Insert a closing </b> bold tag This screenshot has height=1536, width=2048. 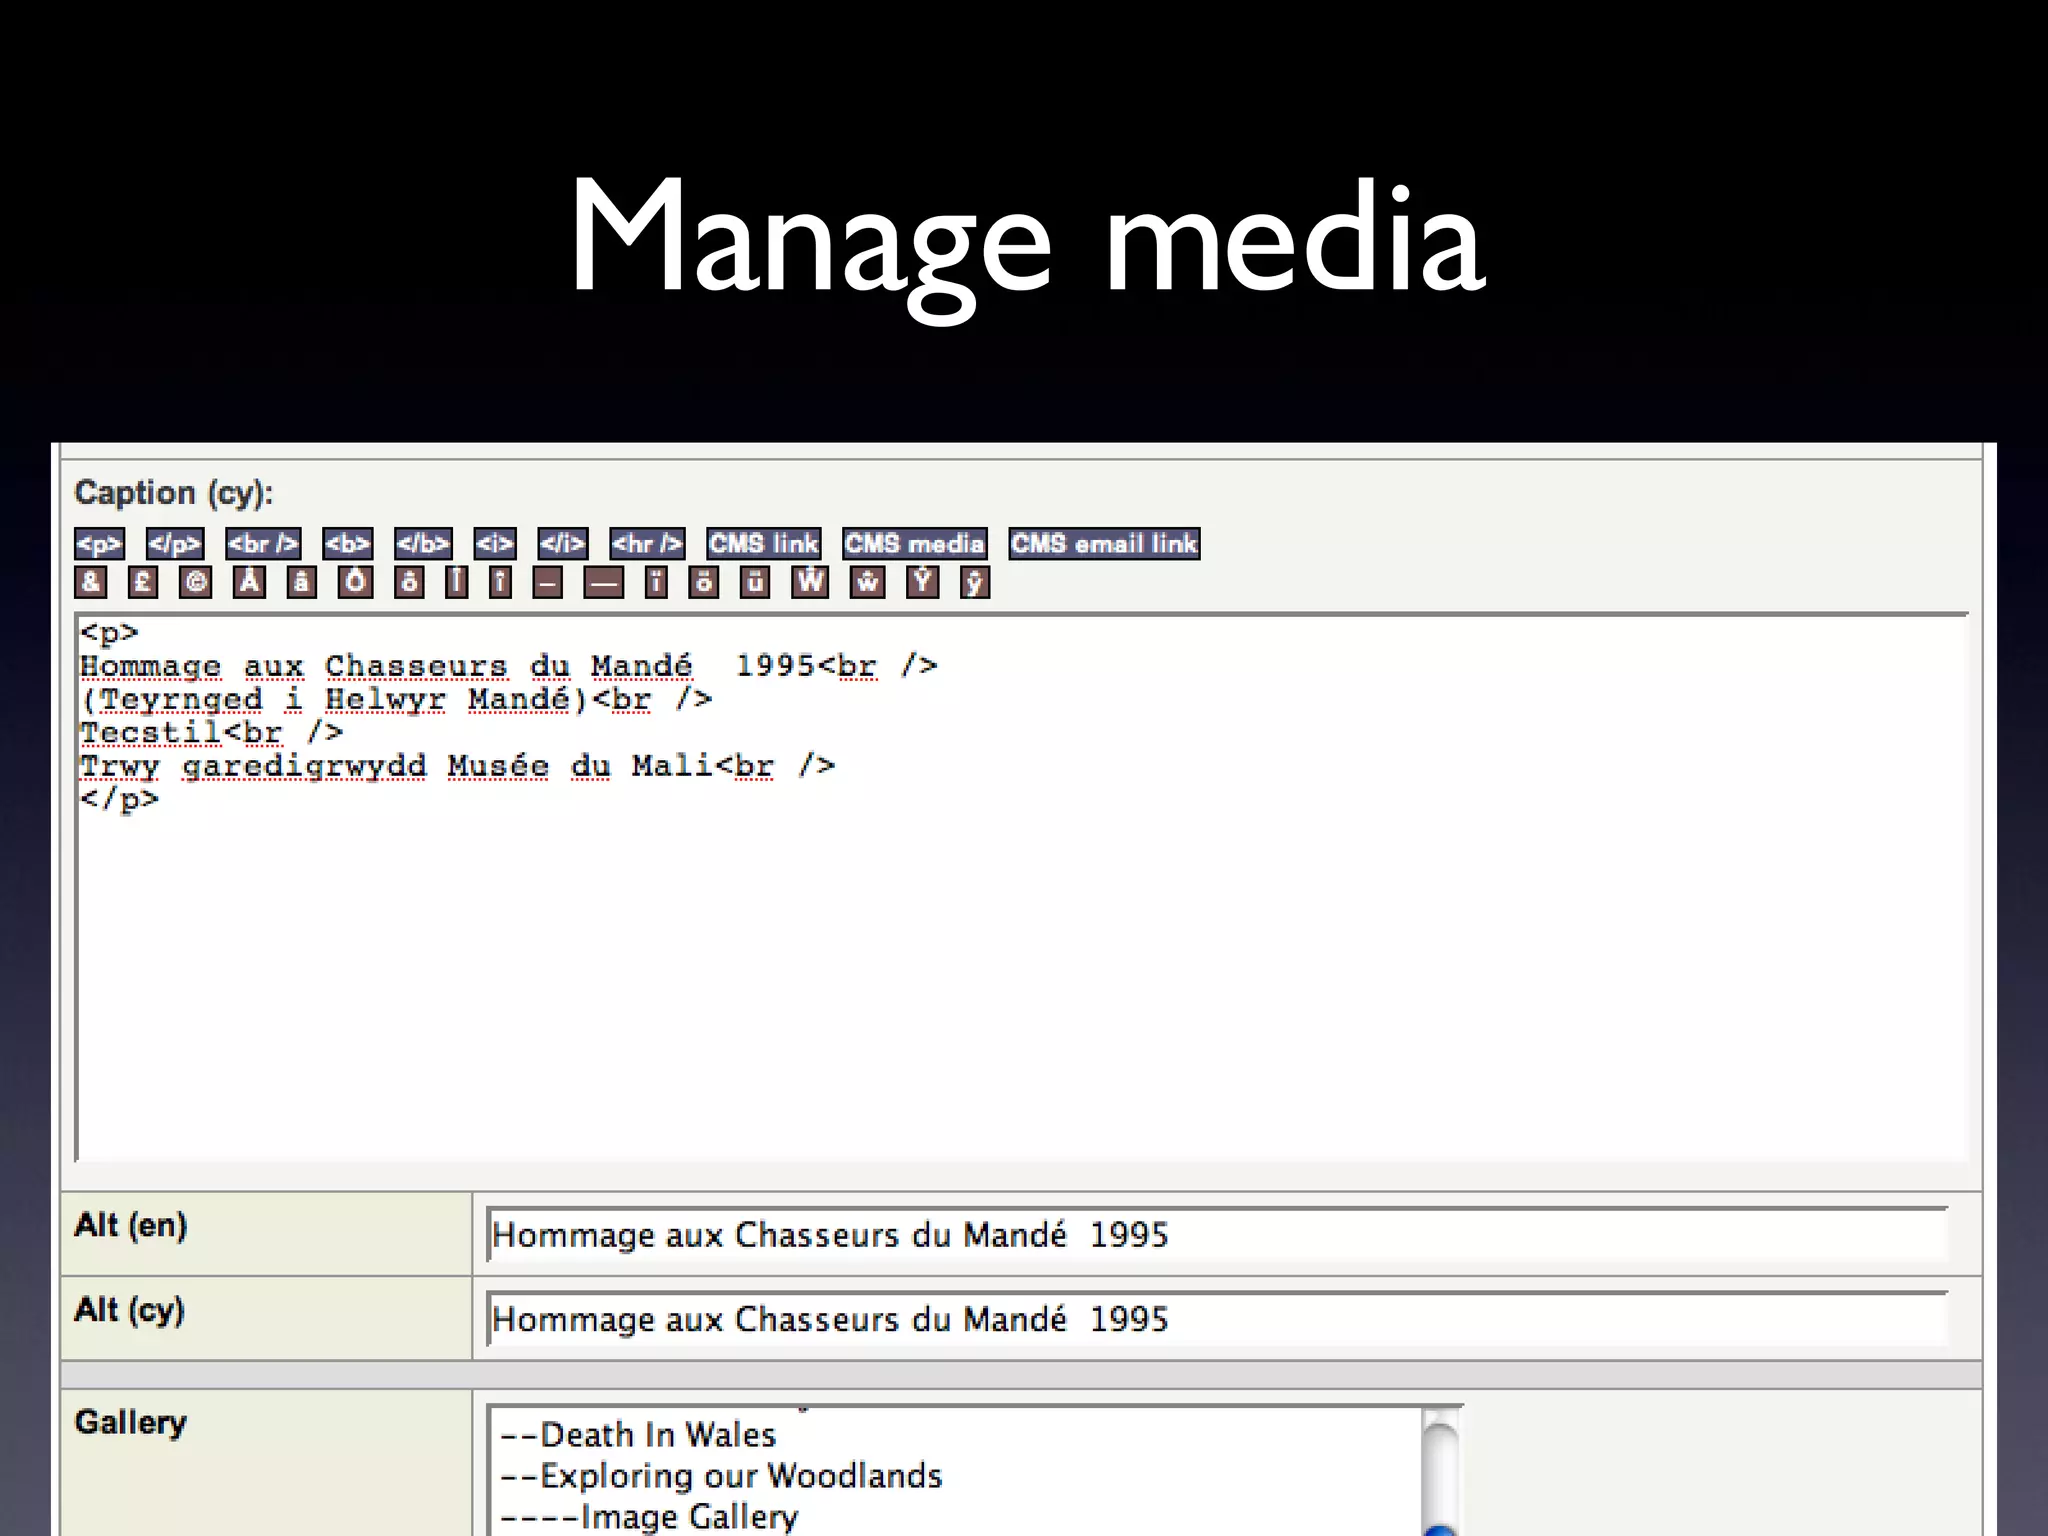(x=423, y=544)
